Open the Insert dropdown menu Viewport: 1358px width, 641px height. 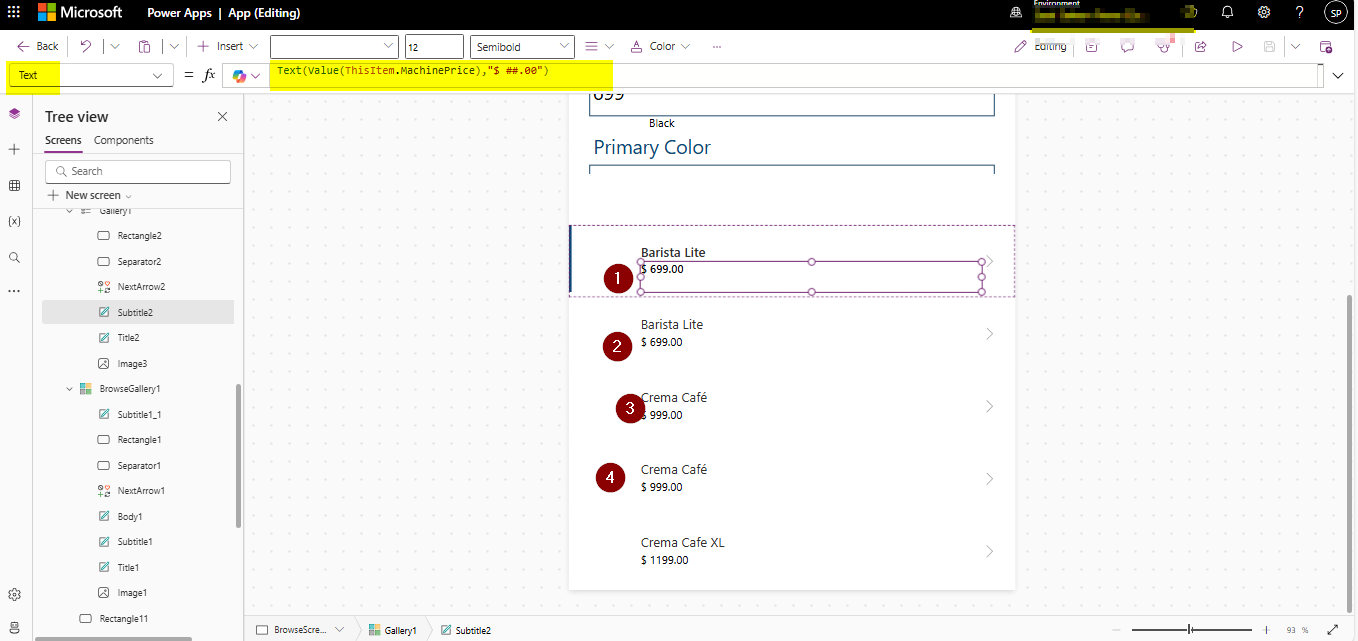pos(228,46)
